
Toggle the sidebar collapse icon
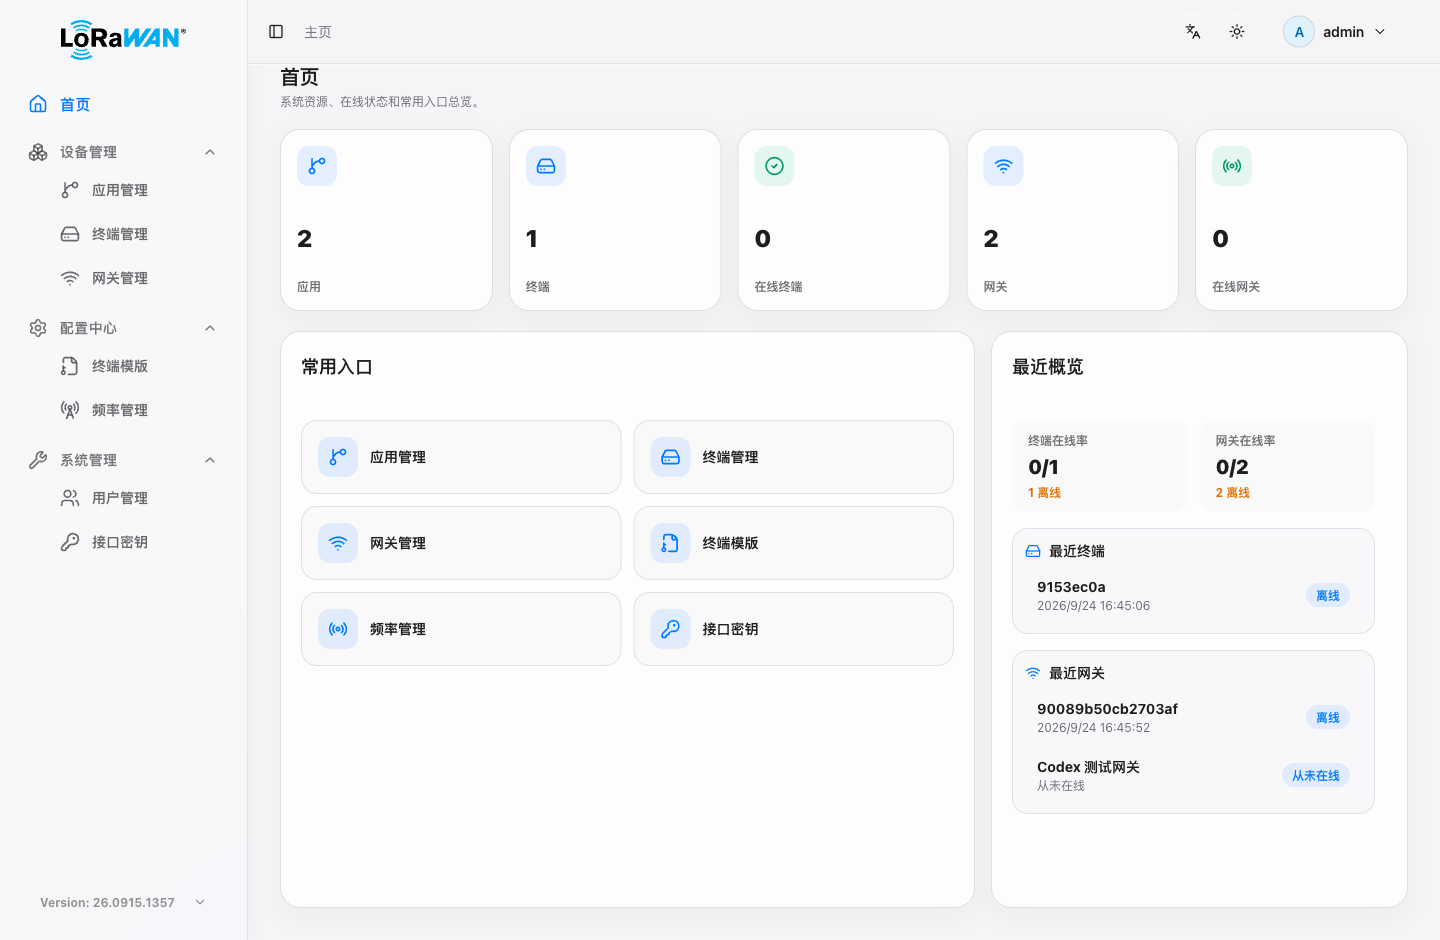[276, 32]
